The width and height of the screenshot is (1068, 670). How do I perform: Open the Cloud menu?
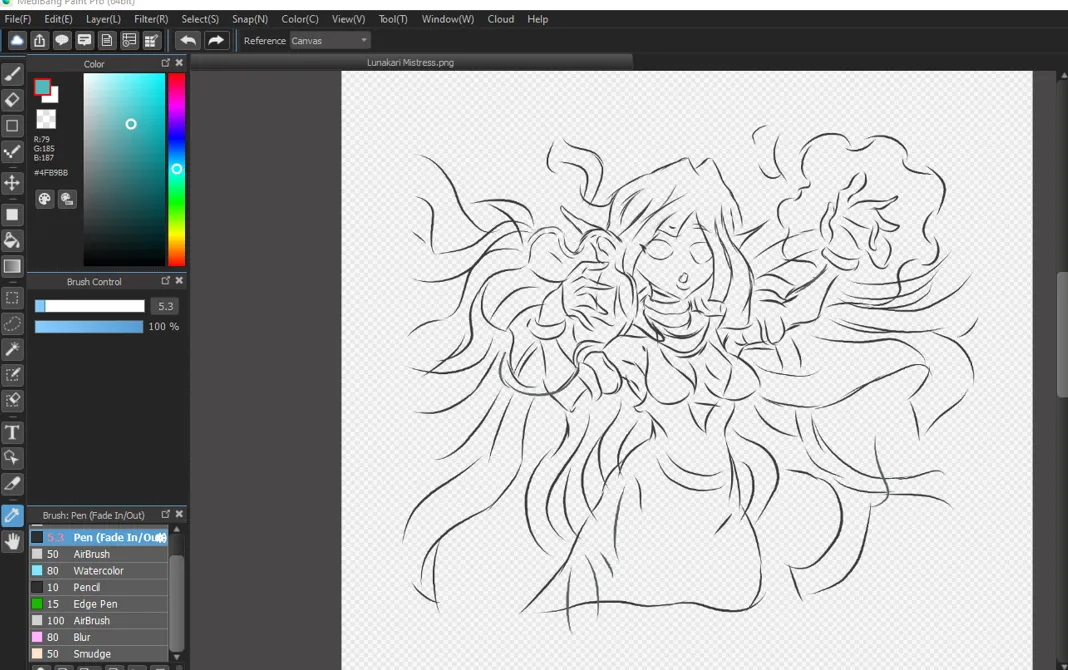501,19
